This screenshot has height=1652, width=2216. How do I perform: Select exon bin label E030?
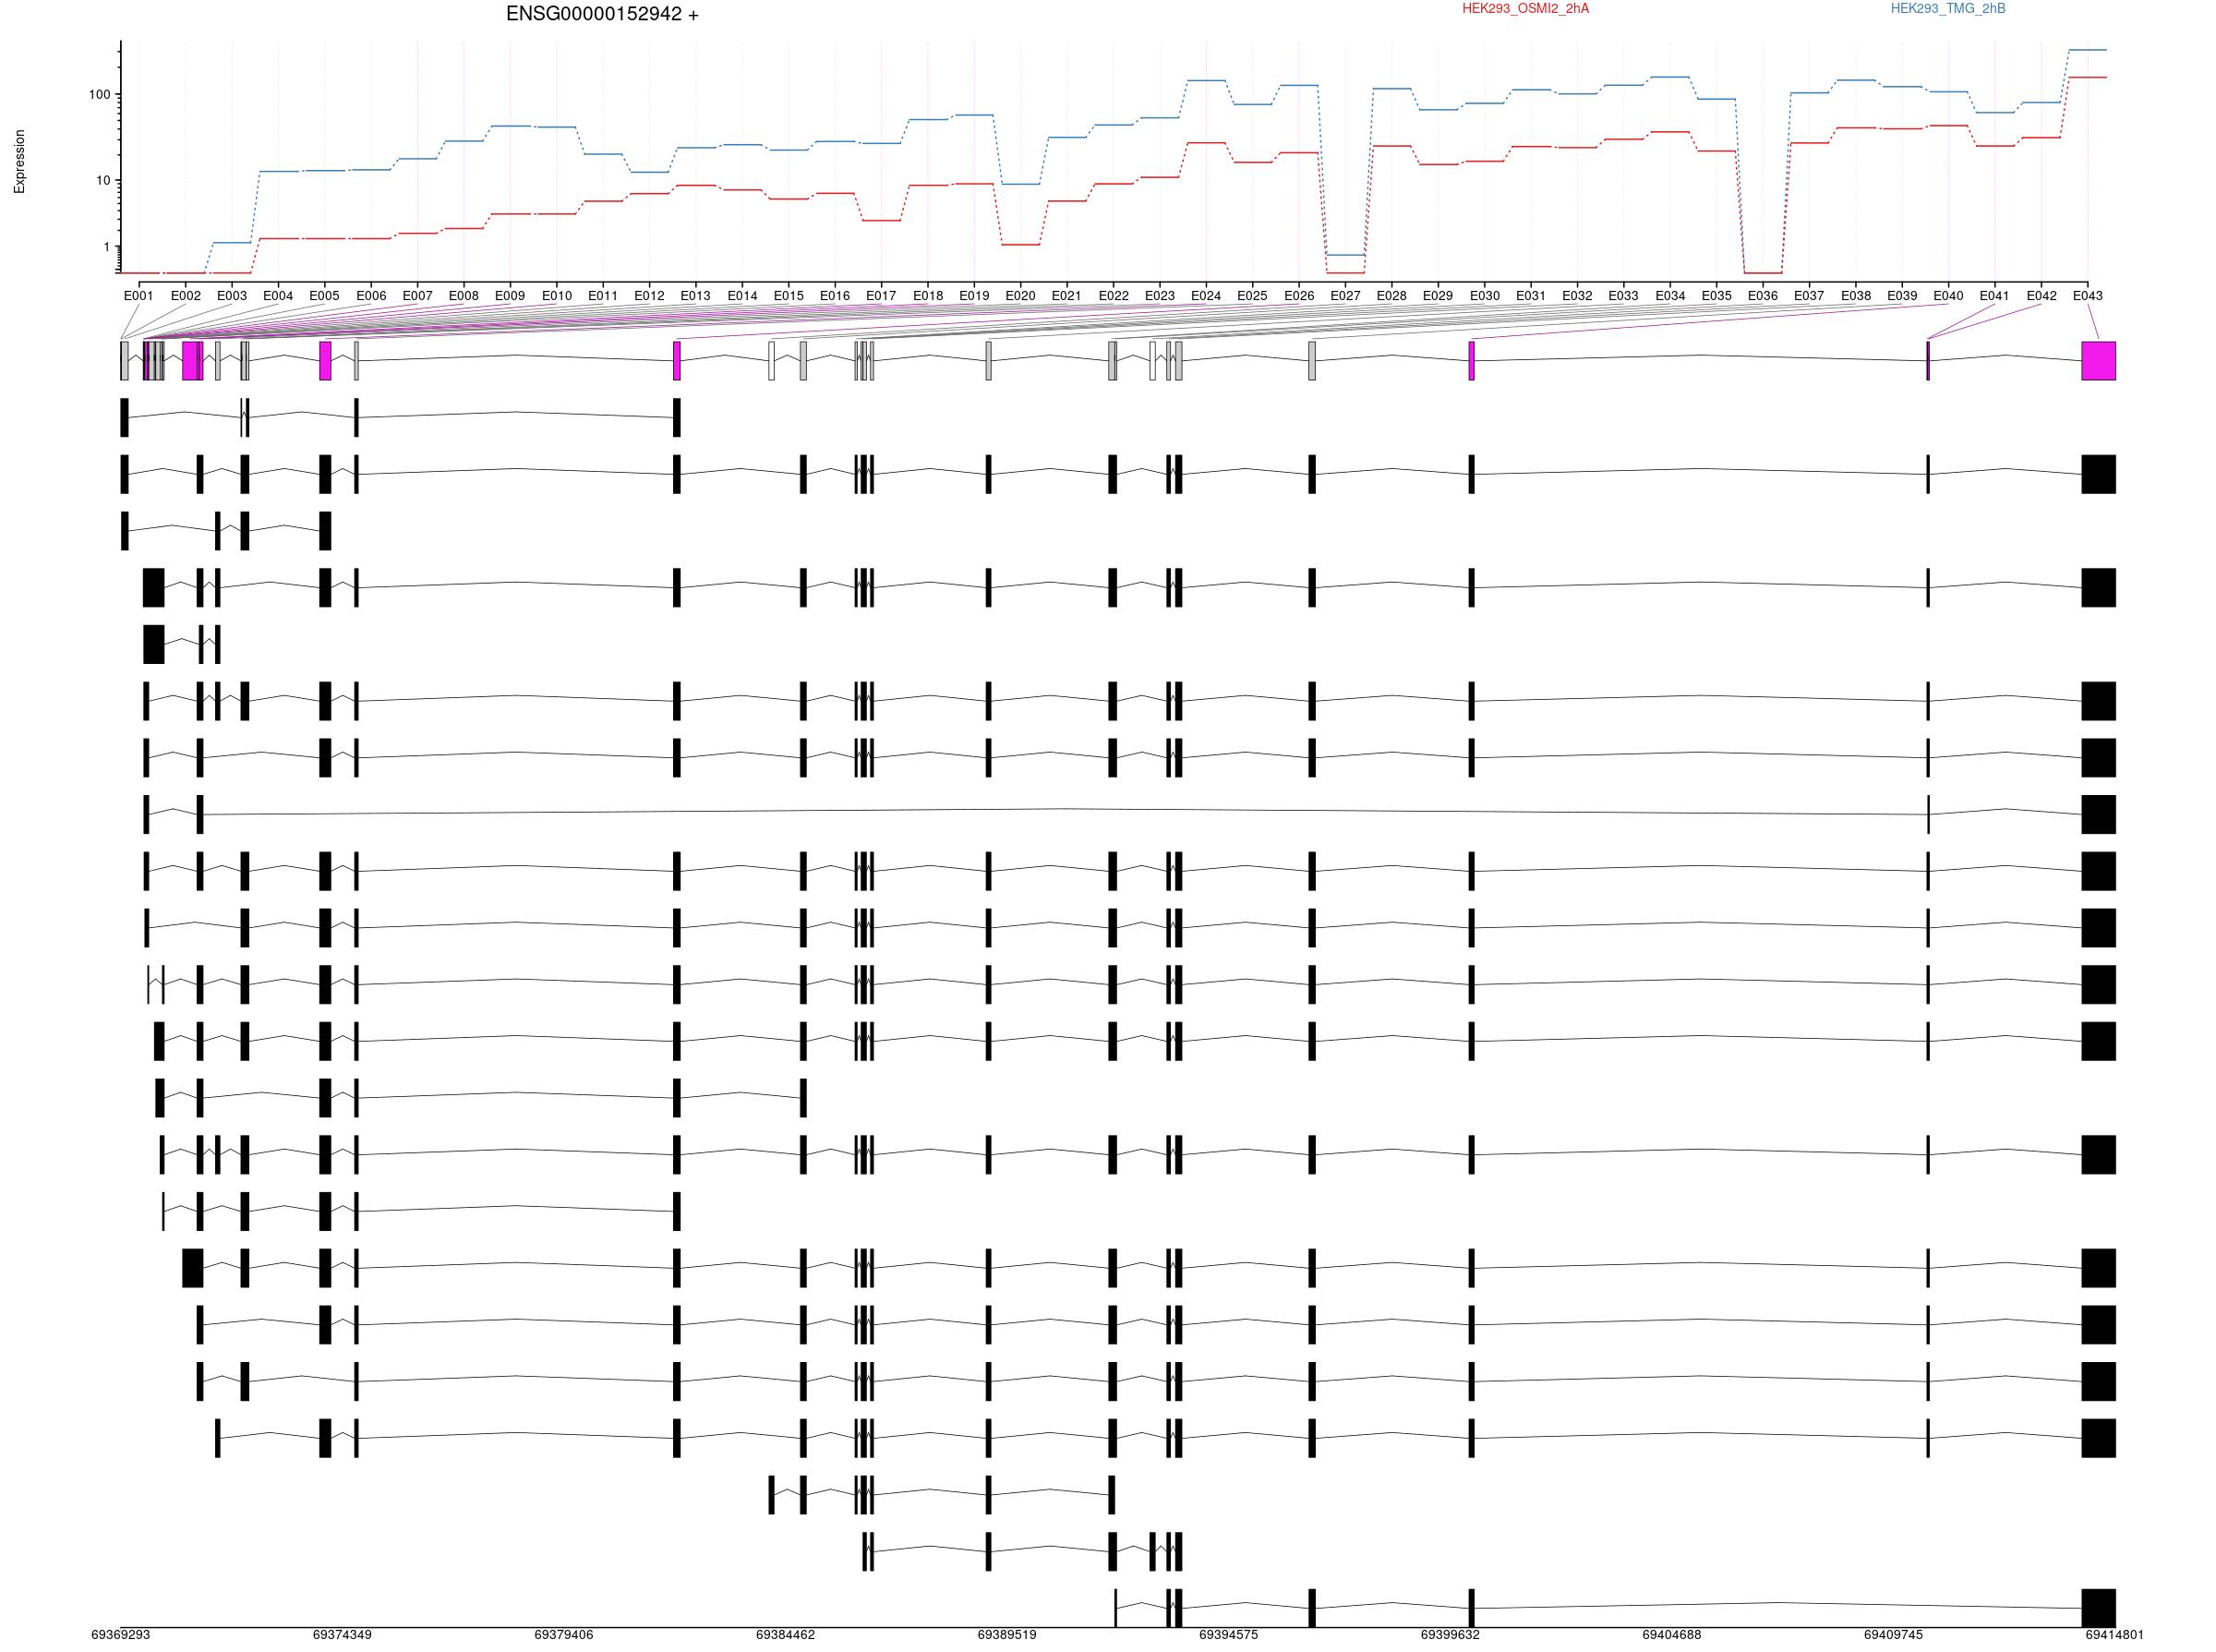click(1484, 296)
